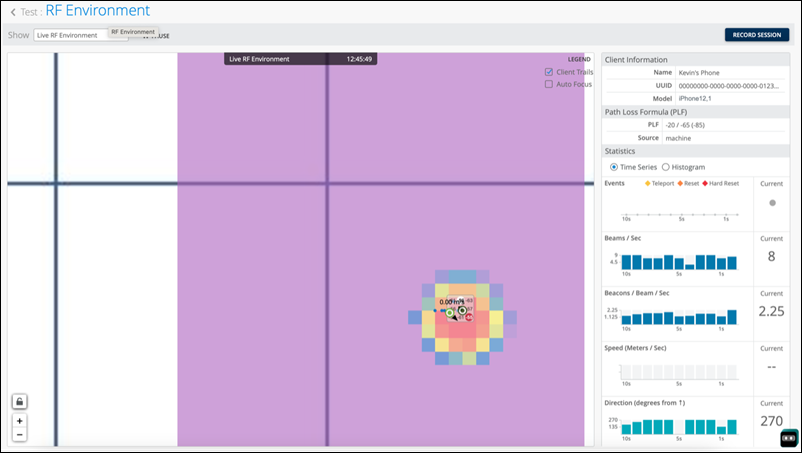Select the Time Series radio button
Viewport: 802px width, 453px height.
click(614, 167)
